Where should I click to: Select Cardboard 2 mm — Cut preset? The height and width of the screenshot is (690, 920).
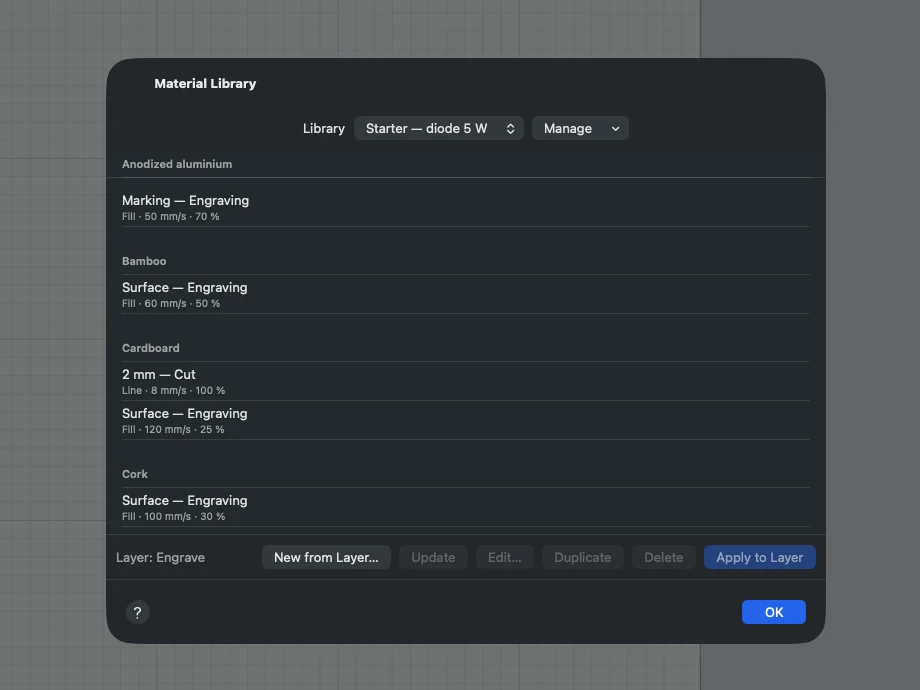pos(466,381)
